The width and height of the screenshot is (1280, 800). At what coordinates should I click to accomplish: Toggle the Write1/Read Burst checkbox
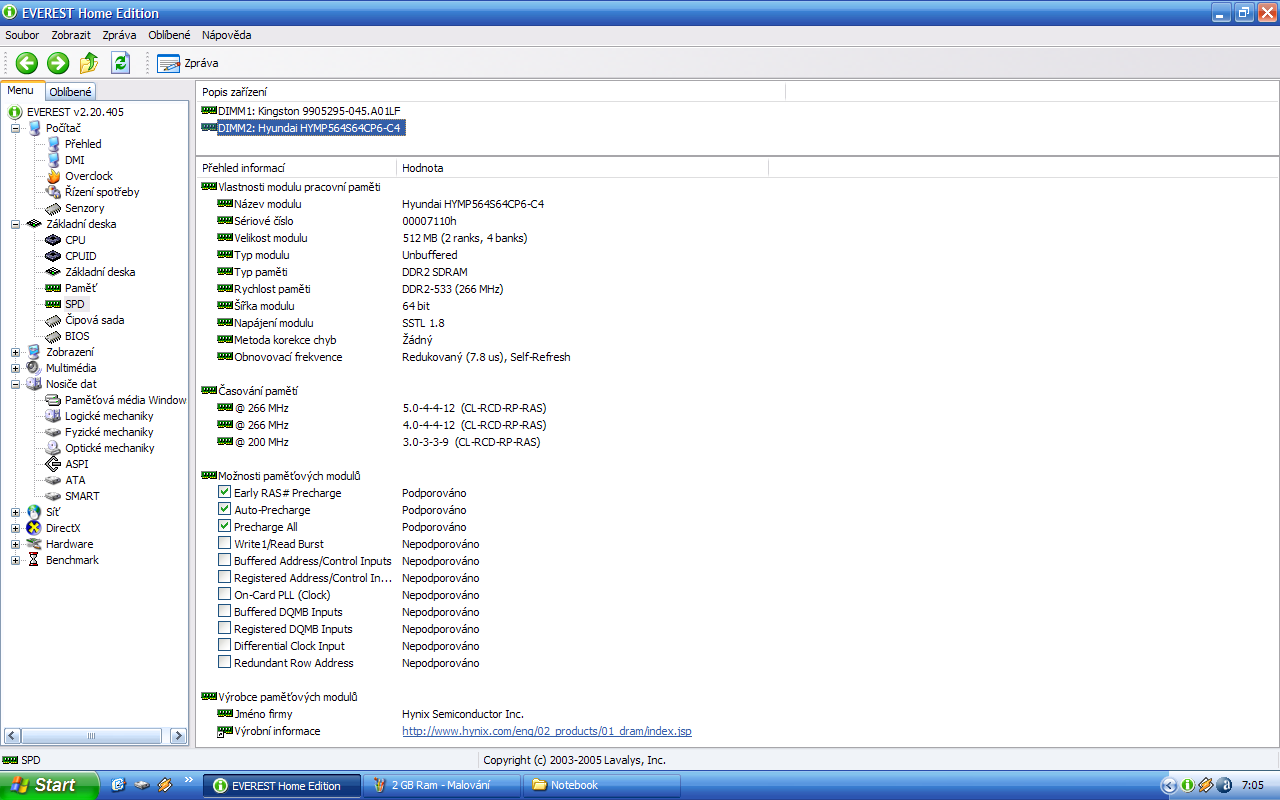(224, 544)
